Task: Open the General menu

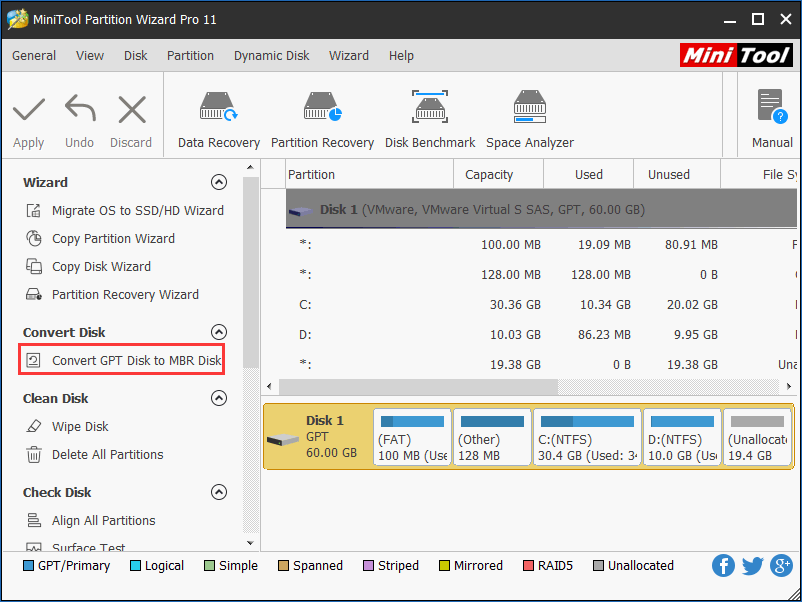Action: tap(34, 55)
